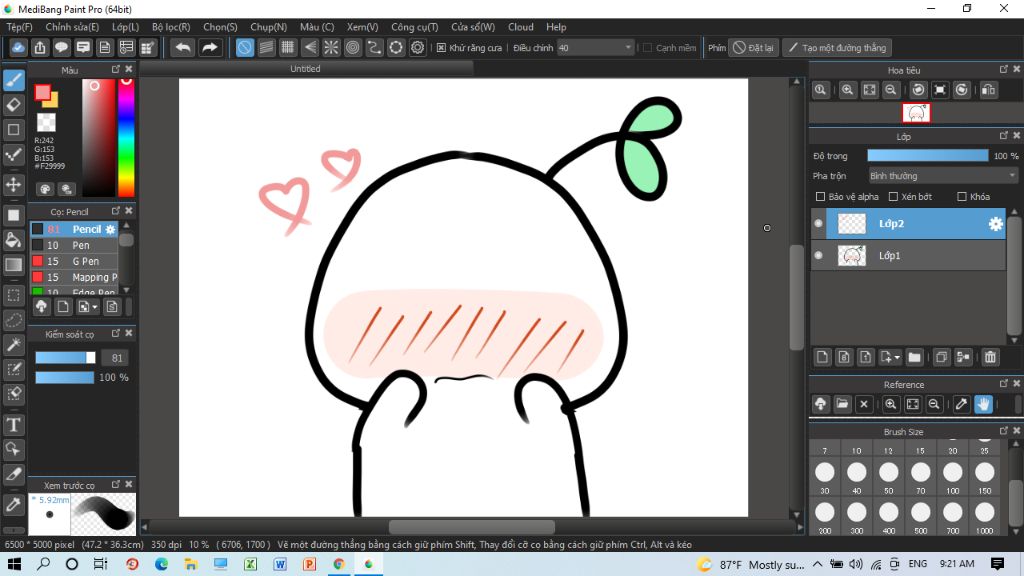
Task: Open the Bộ lọc(R) menu
Action: click(x=172, y=27)
